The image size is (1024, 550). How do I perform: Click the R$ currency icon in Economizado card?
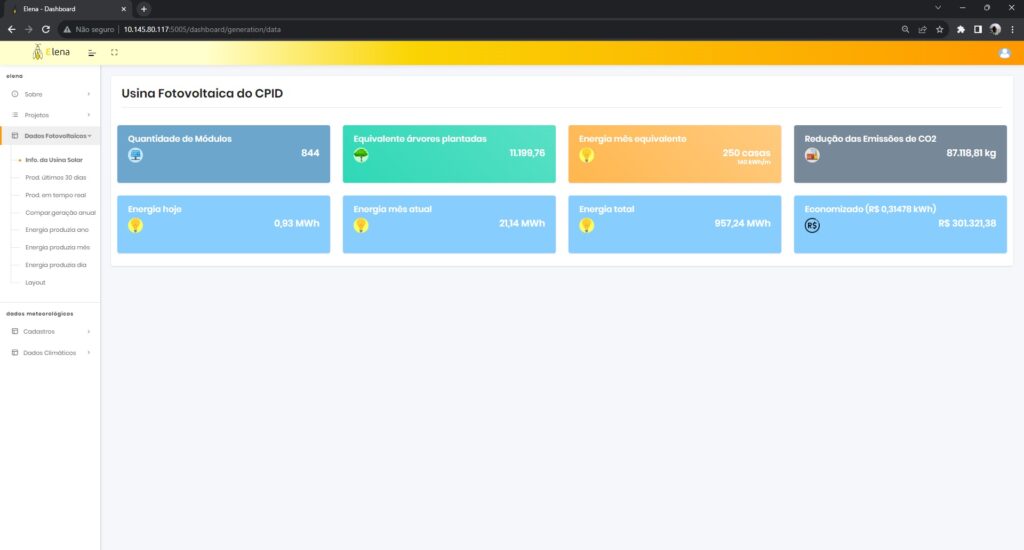(812, 225)
